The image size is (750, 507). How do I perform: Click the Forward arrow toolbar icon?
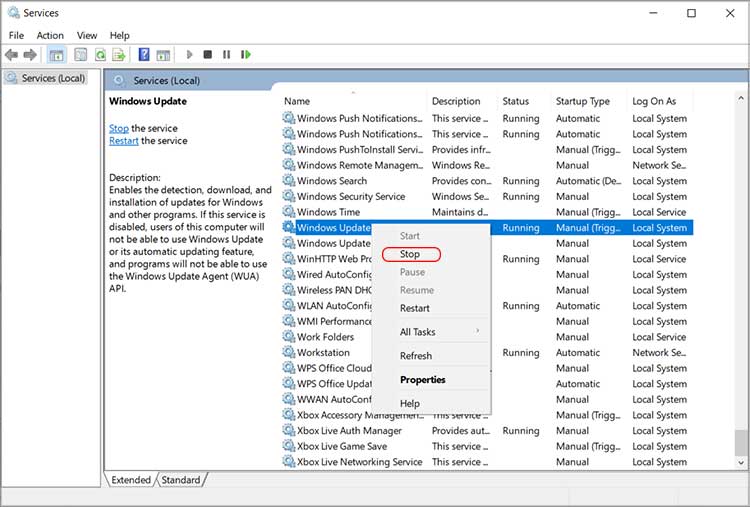click(x=30, y=55)
